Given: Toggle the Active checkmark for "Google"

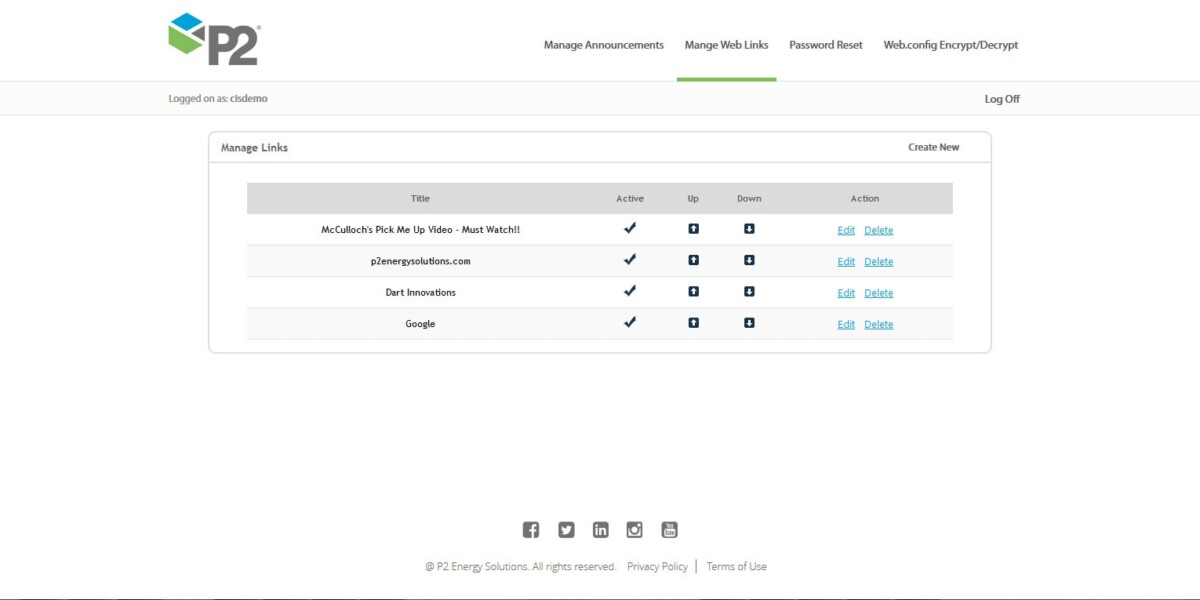Looking at the screenshot, I should (630, 323).
